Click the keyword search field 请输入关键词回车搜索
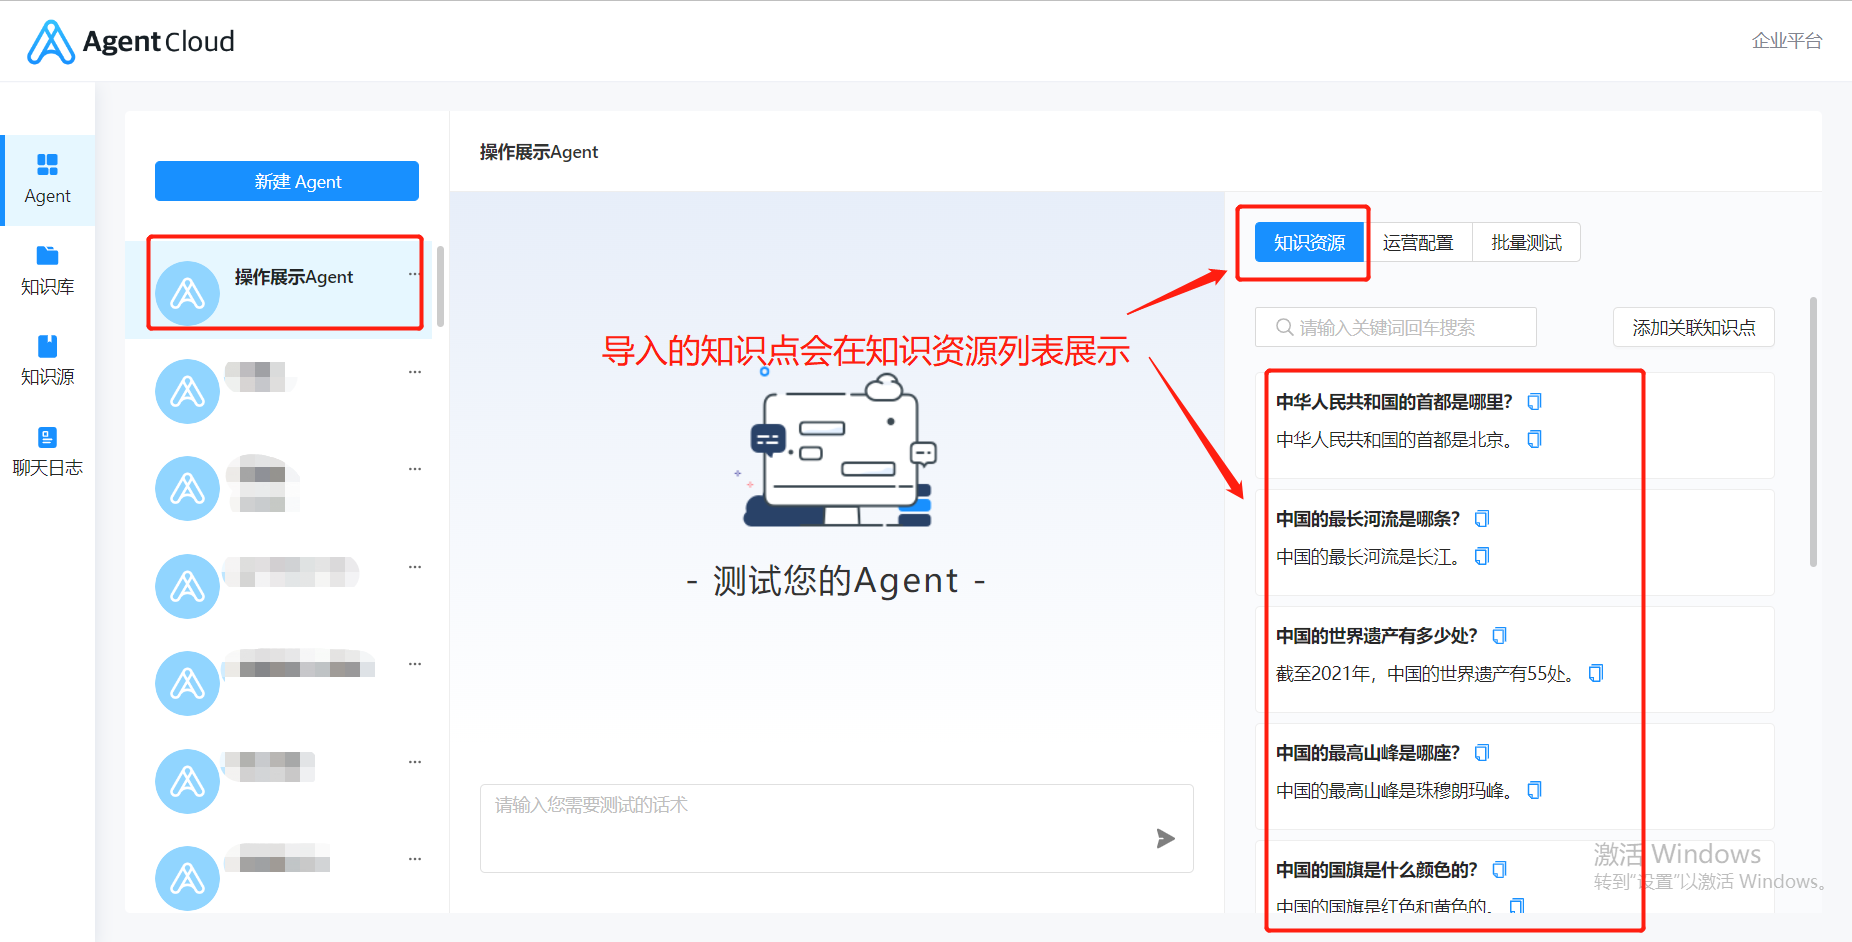Screen dimensions: 1852x942 (1396, 327)
